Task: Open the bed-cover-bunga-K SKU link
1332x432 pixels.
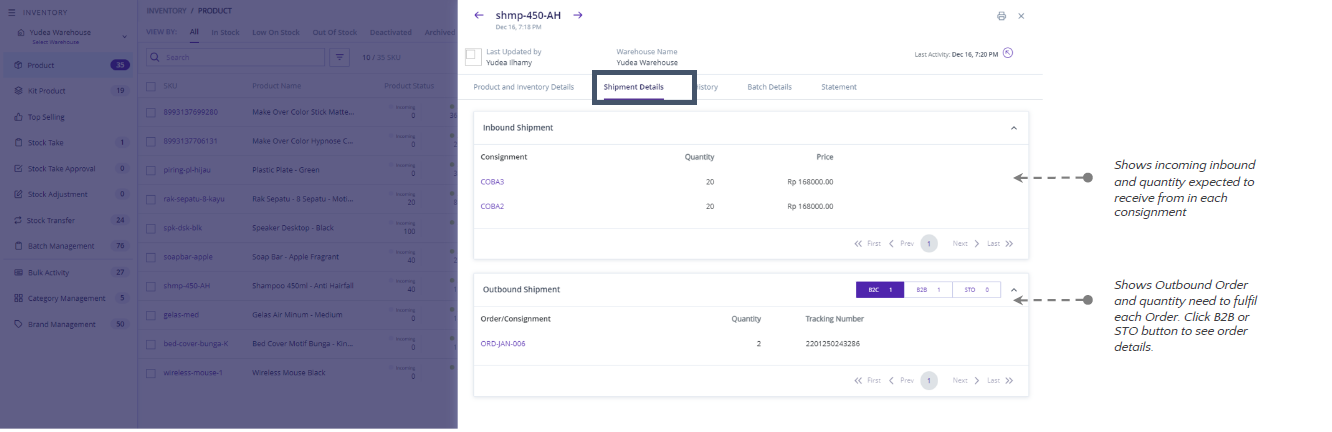Action: [x=196, y=344]
